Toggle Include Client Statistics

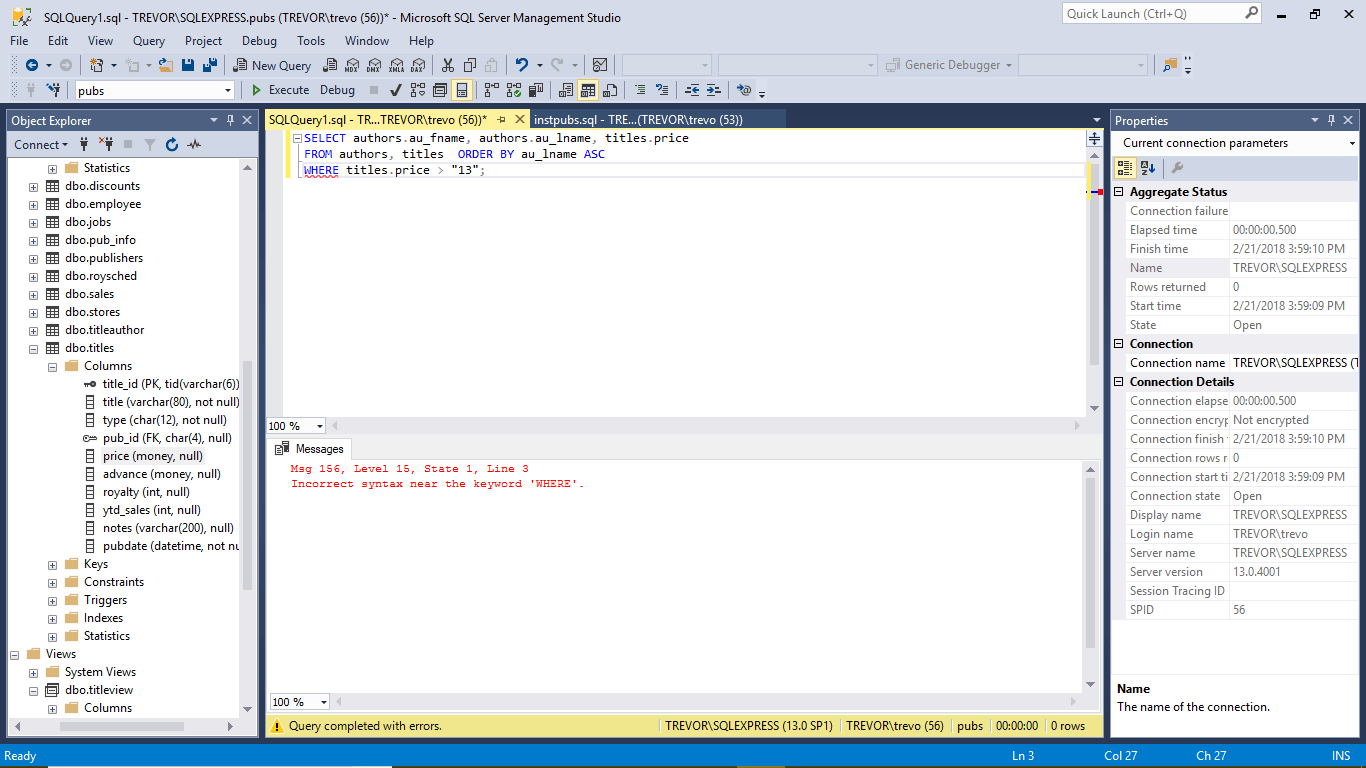[x=535, y=90]
